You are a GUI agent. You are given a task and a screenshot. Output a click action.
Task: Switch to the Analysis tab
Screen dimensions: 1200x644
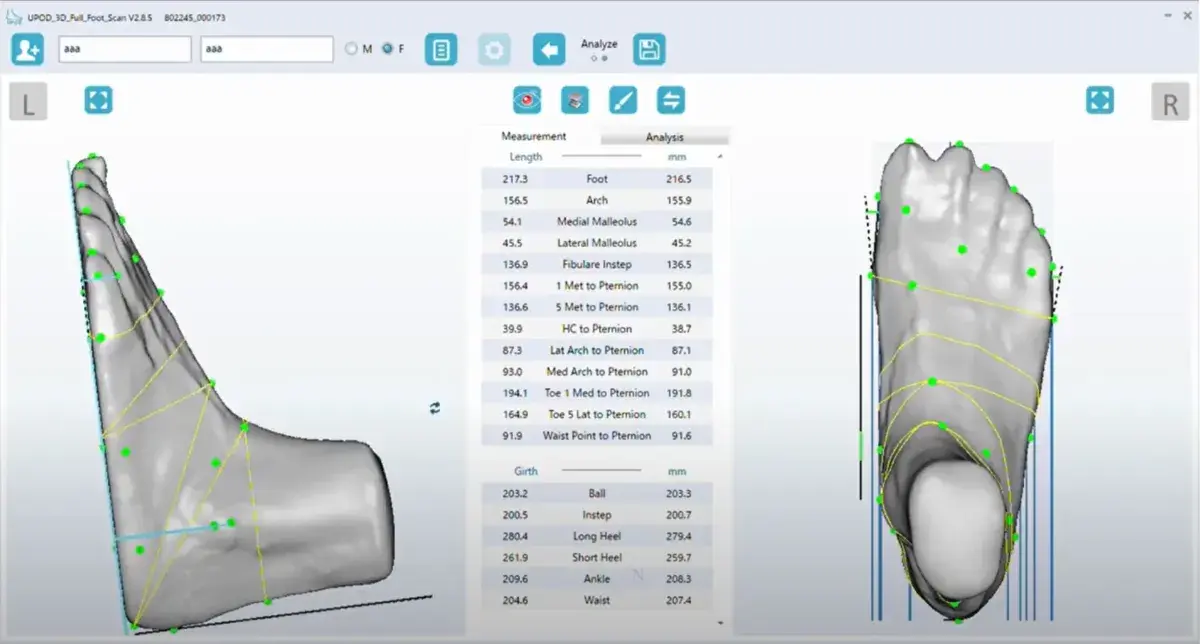[x=665, y=136]
